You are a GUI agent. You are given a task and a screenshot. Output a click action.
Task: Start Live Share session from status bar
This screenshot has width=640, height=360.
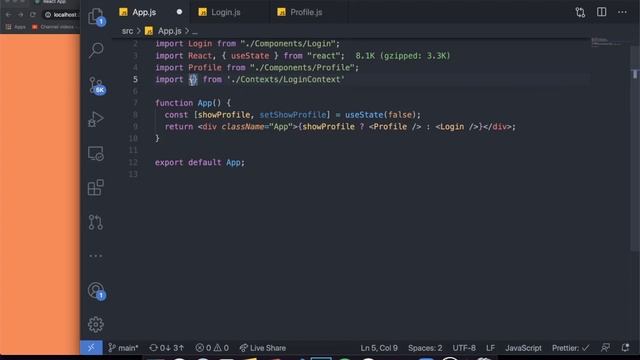point(262,348)
